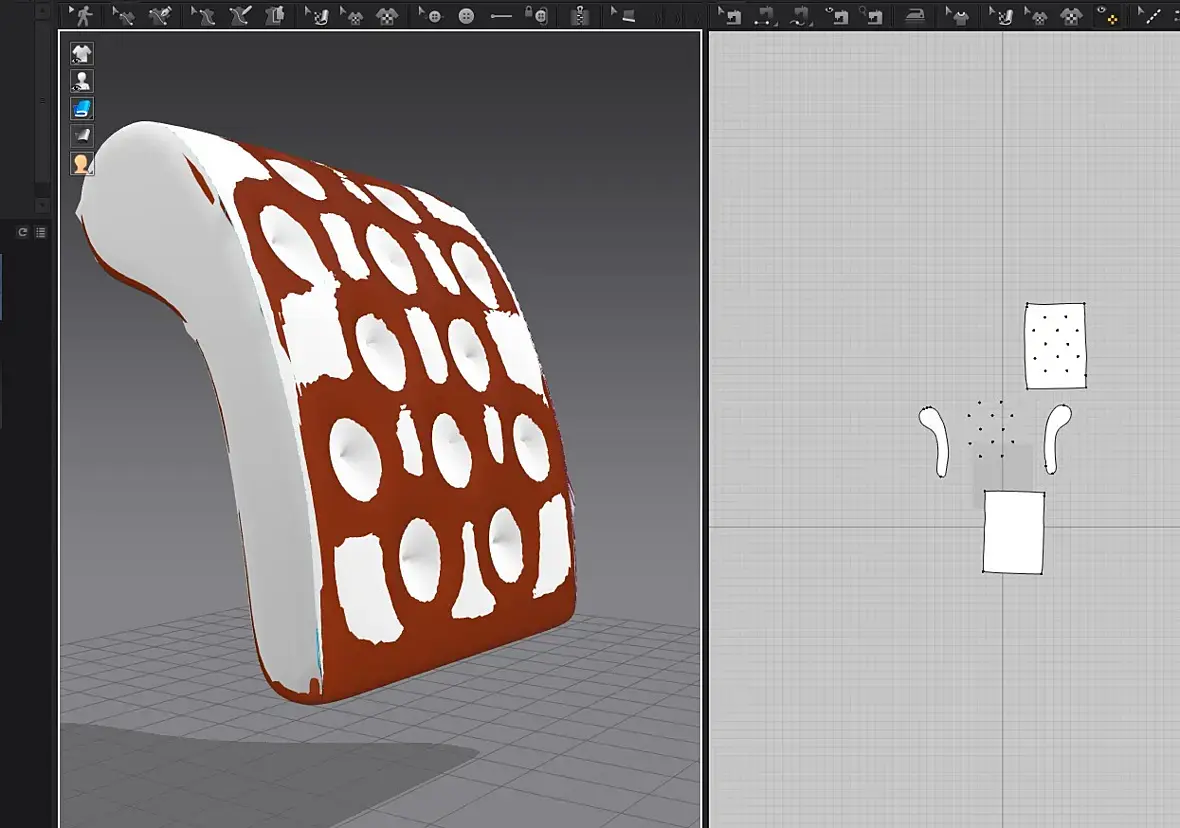Start Simulate tool in 3D toolbar
Screen dimensions: 1180x828
tap(82, 14)
